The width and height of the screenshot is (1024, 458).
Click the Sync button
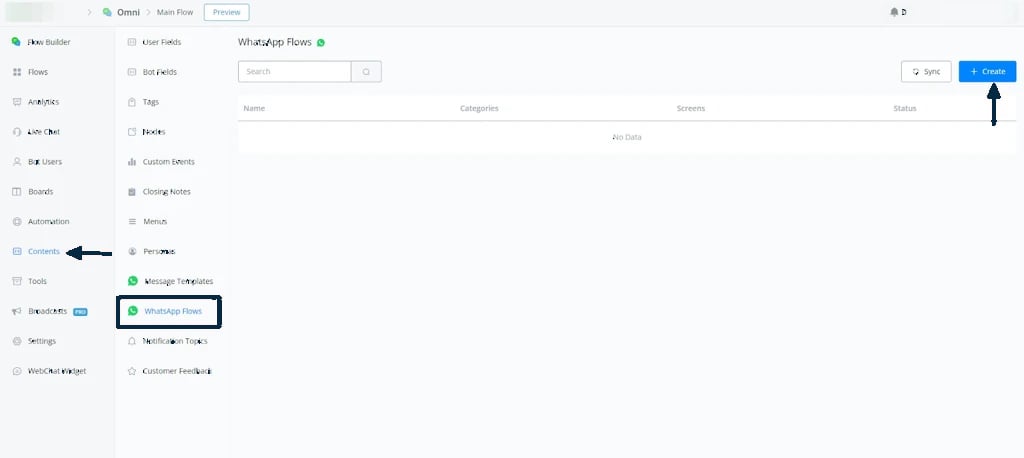point(926,72)
